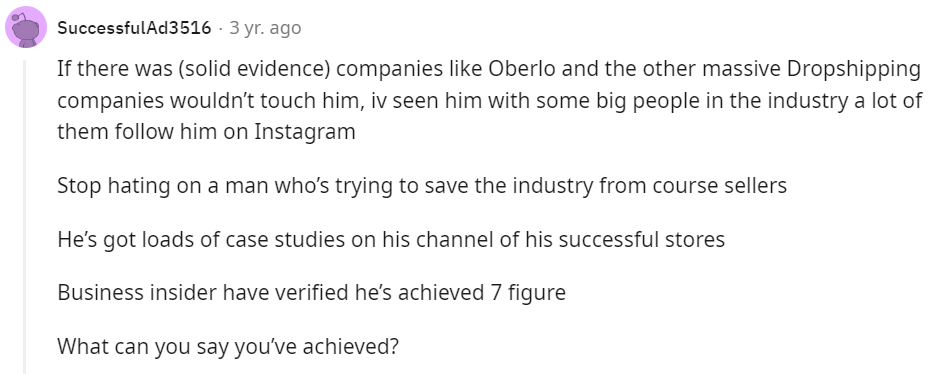Click the word "Instagram" in the comment
Screen dimensions: 939x374
click(x=305, y=132)
